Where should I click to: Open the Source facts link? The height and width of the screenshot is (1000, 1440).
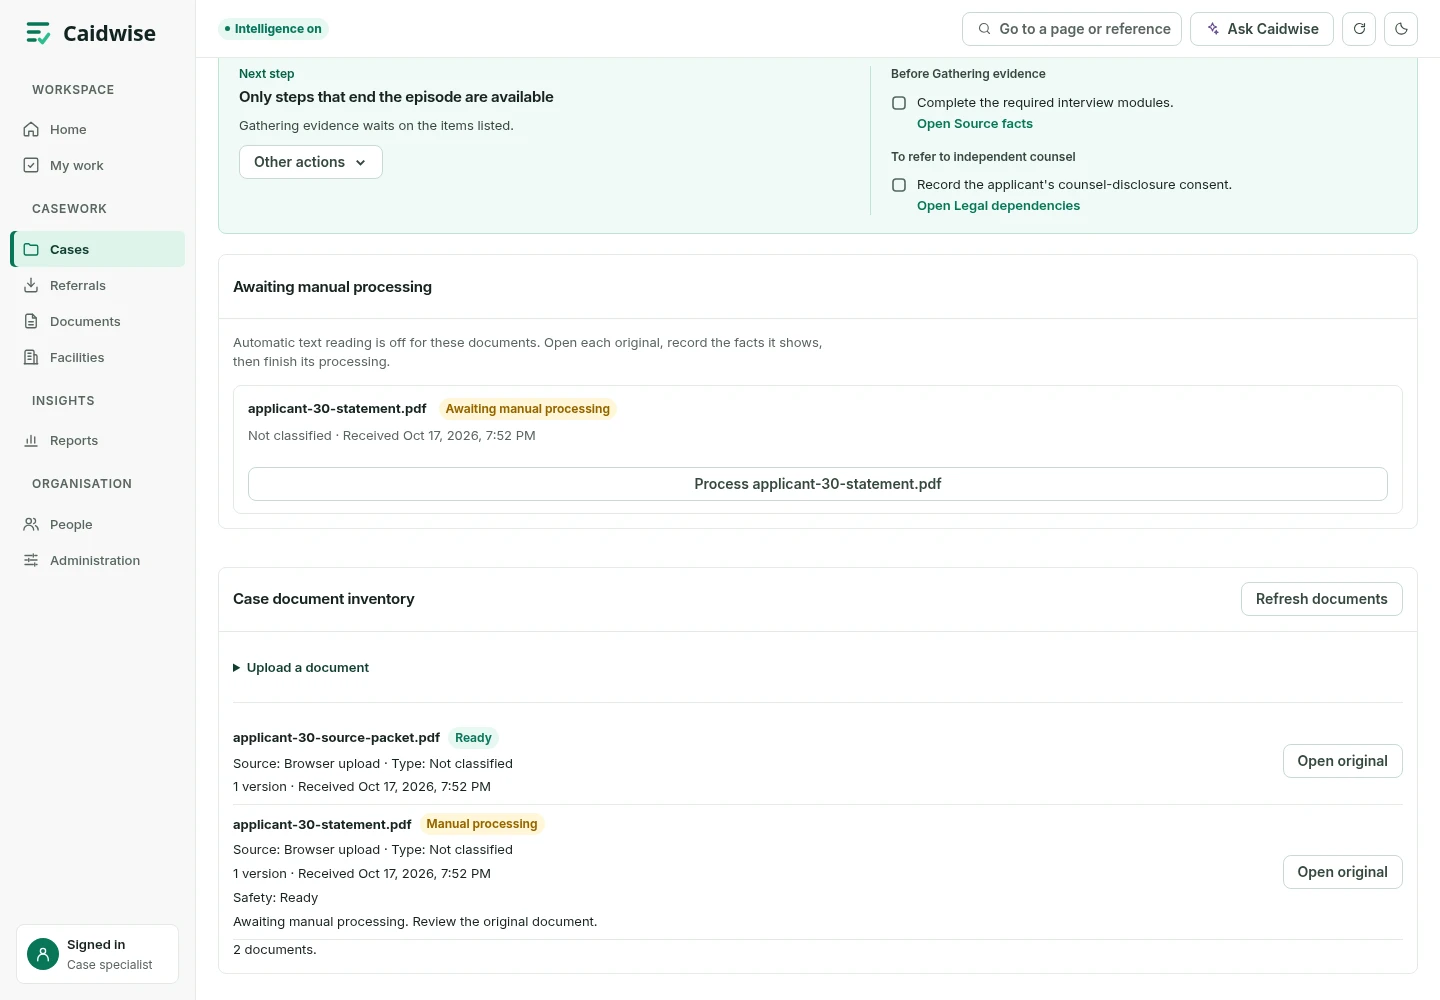click(975, 124)
